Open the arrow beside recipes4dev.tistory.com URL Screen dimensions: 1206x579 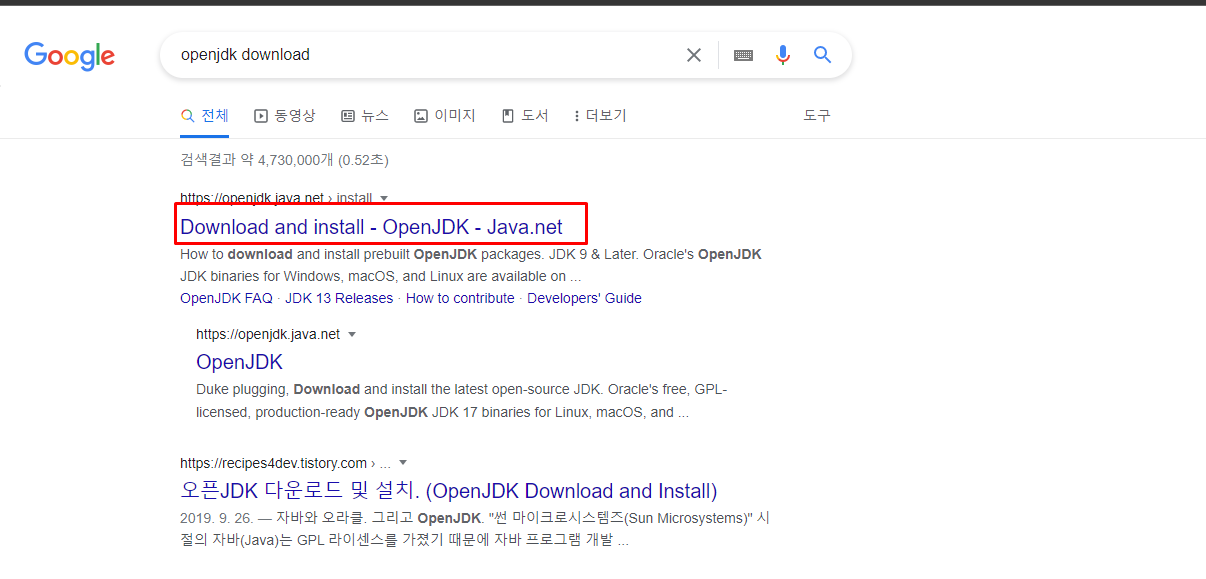[403, 463]
